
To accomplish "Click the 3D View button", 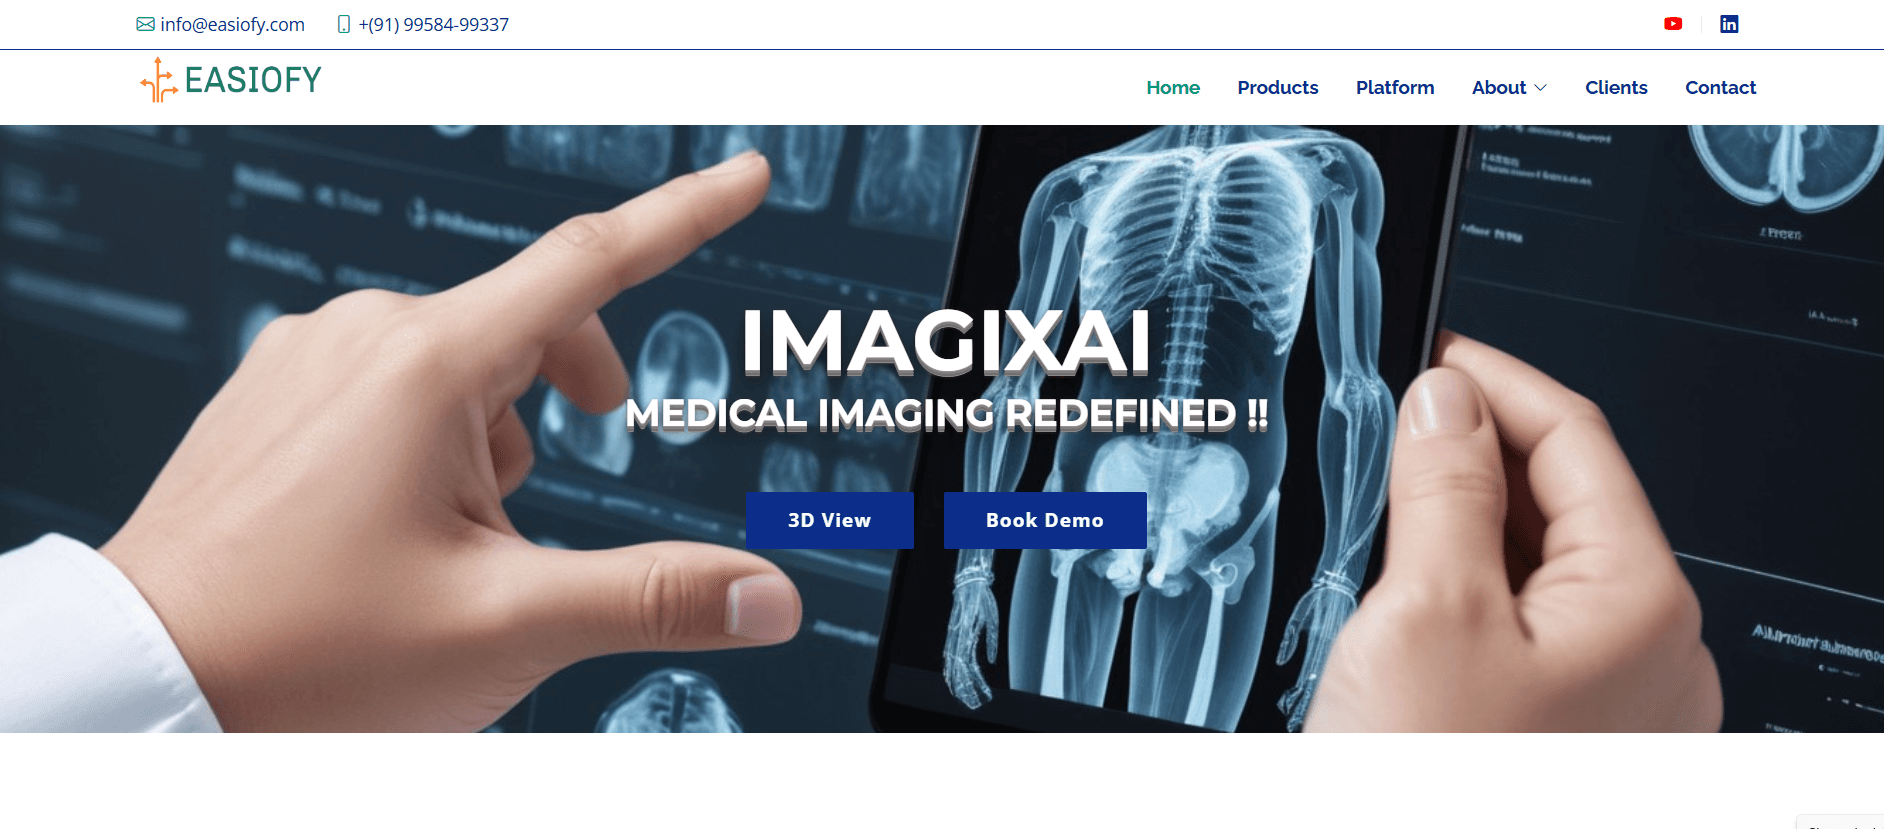I will (x=830, y=520).
